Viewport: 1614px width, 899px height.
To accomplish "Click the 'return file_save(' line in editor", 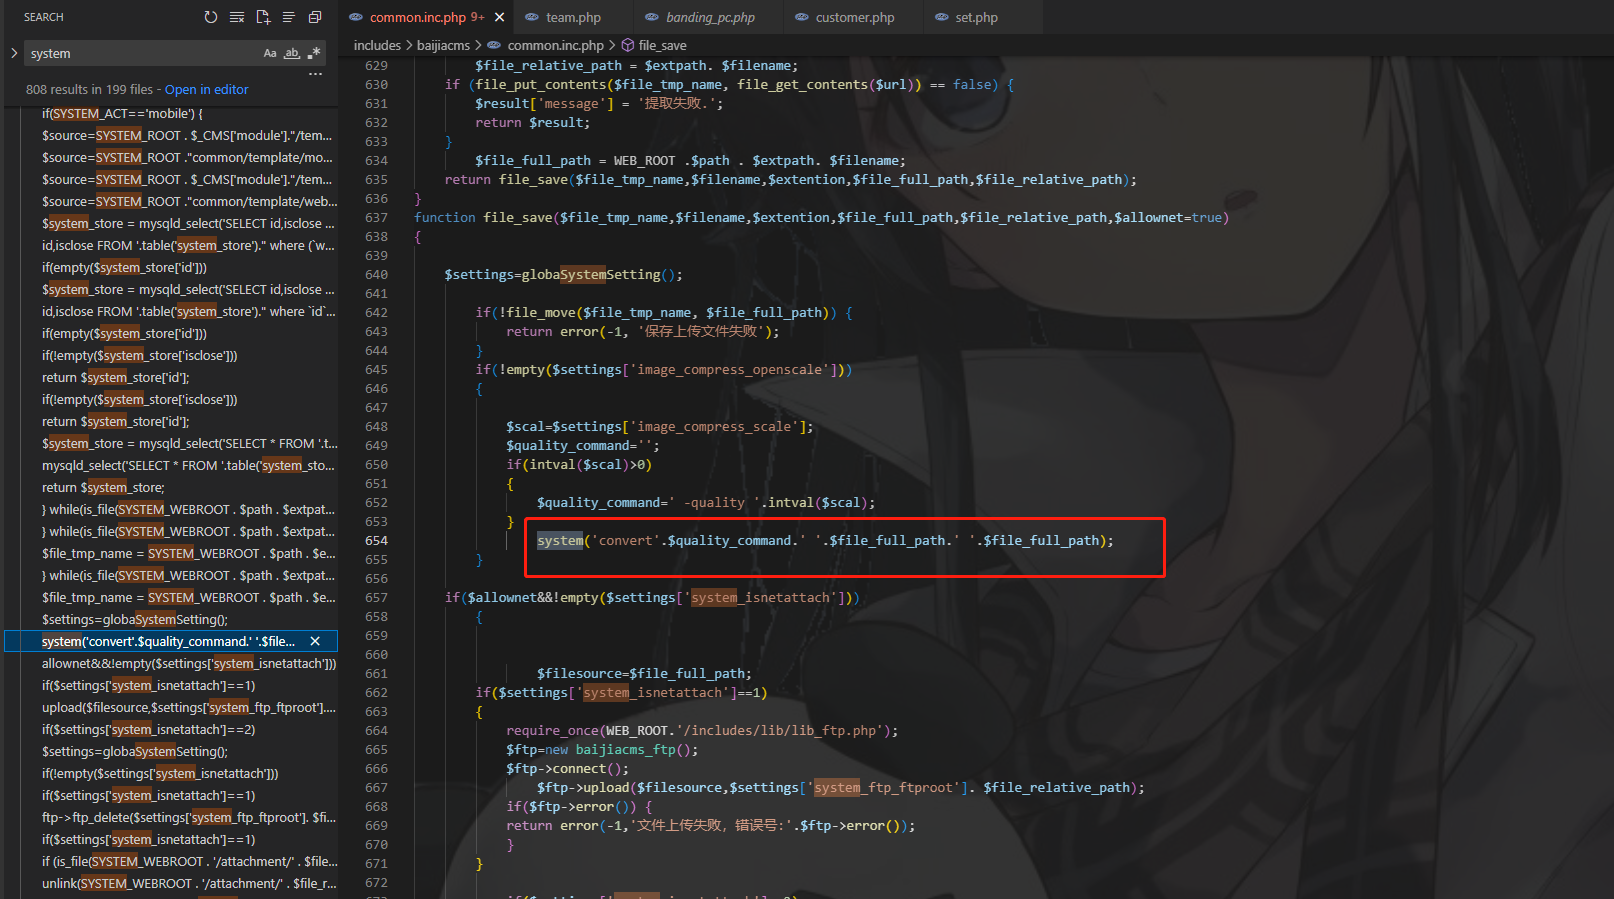I will point(791,180).
